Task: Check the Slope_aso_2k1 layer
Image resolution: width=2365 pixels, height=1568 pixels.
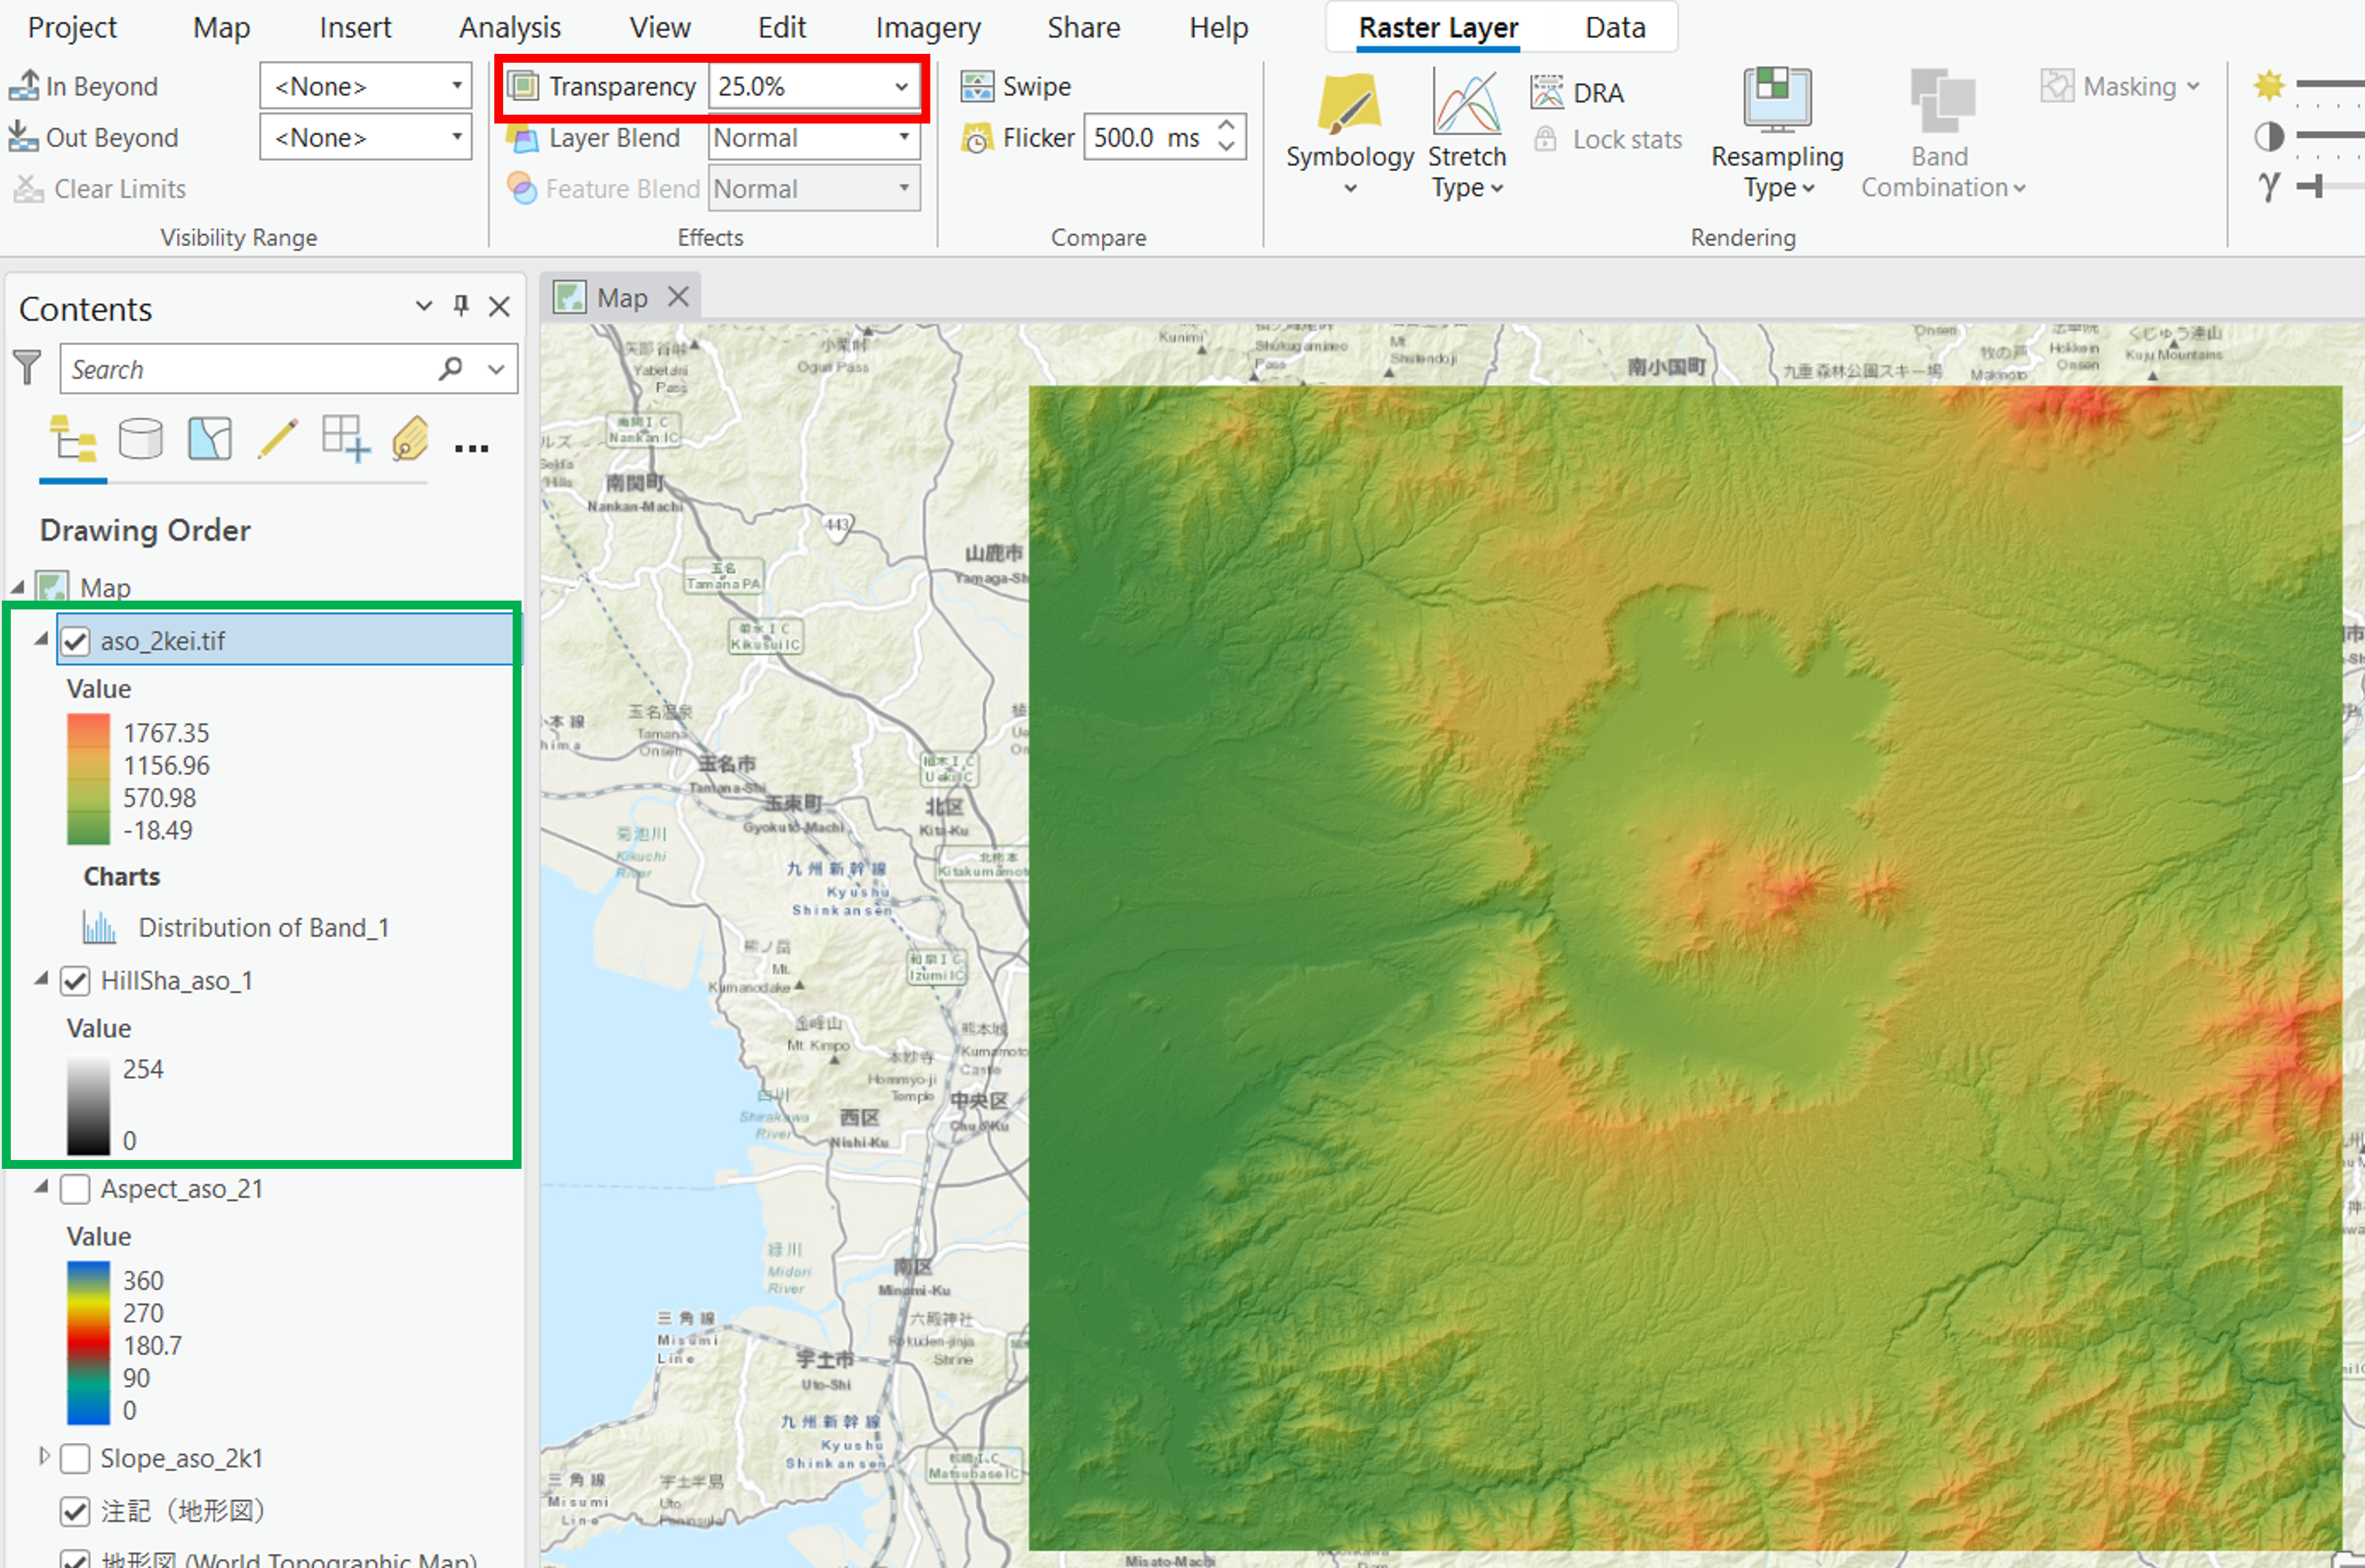Action: (x=76, y=1459)
